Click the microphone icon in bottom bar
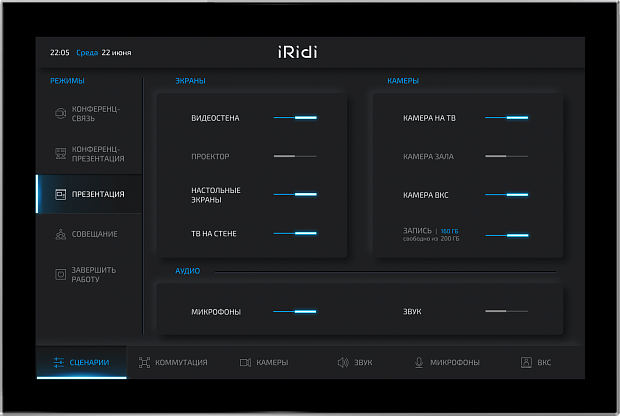620x416 pixels. point(419,362)
